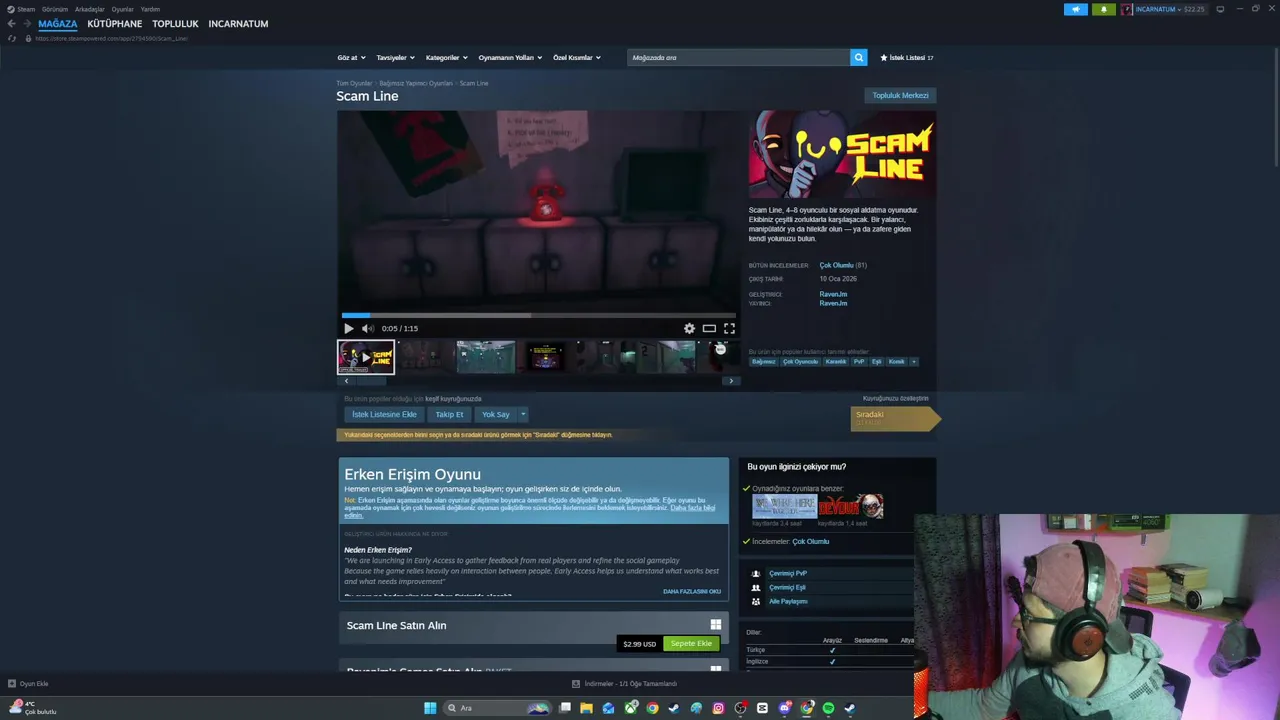Image resolution: width=1280 pixels, height=720 pixels.
Task: Open Discord from the taskbar
Action: (x=784, y=708)
